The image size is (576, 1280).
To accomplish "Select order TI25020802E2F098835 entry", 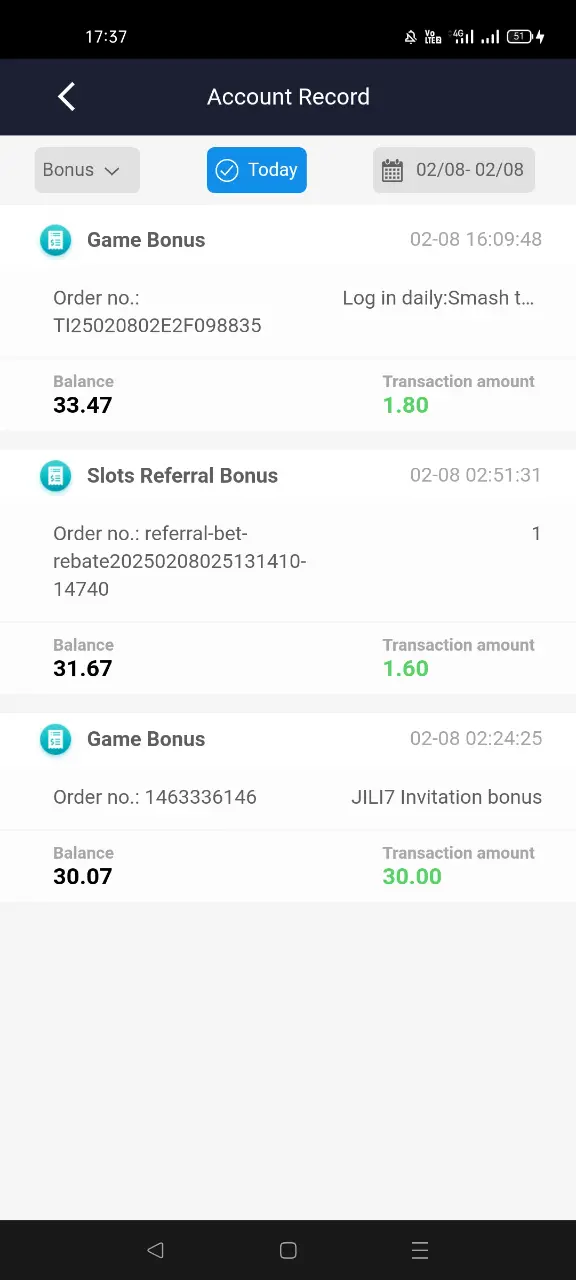I will (x=157, y=312).
